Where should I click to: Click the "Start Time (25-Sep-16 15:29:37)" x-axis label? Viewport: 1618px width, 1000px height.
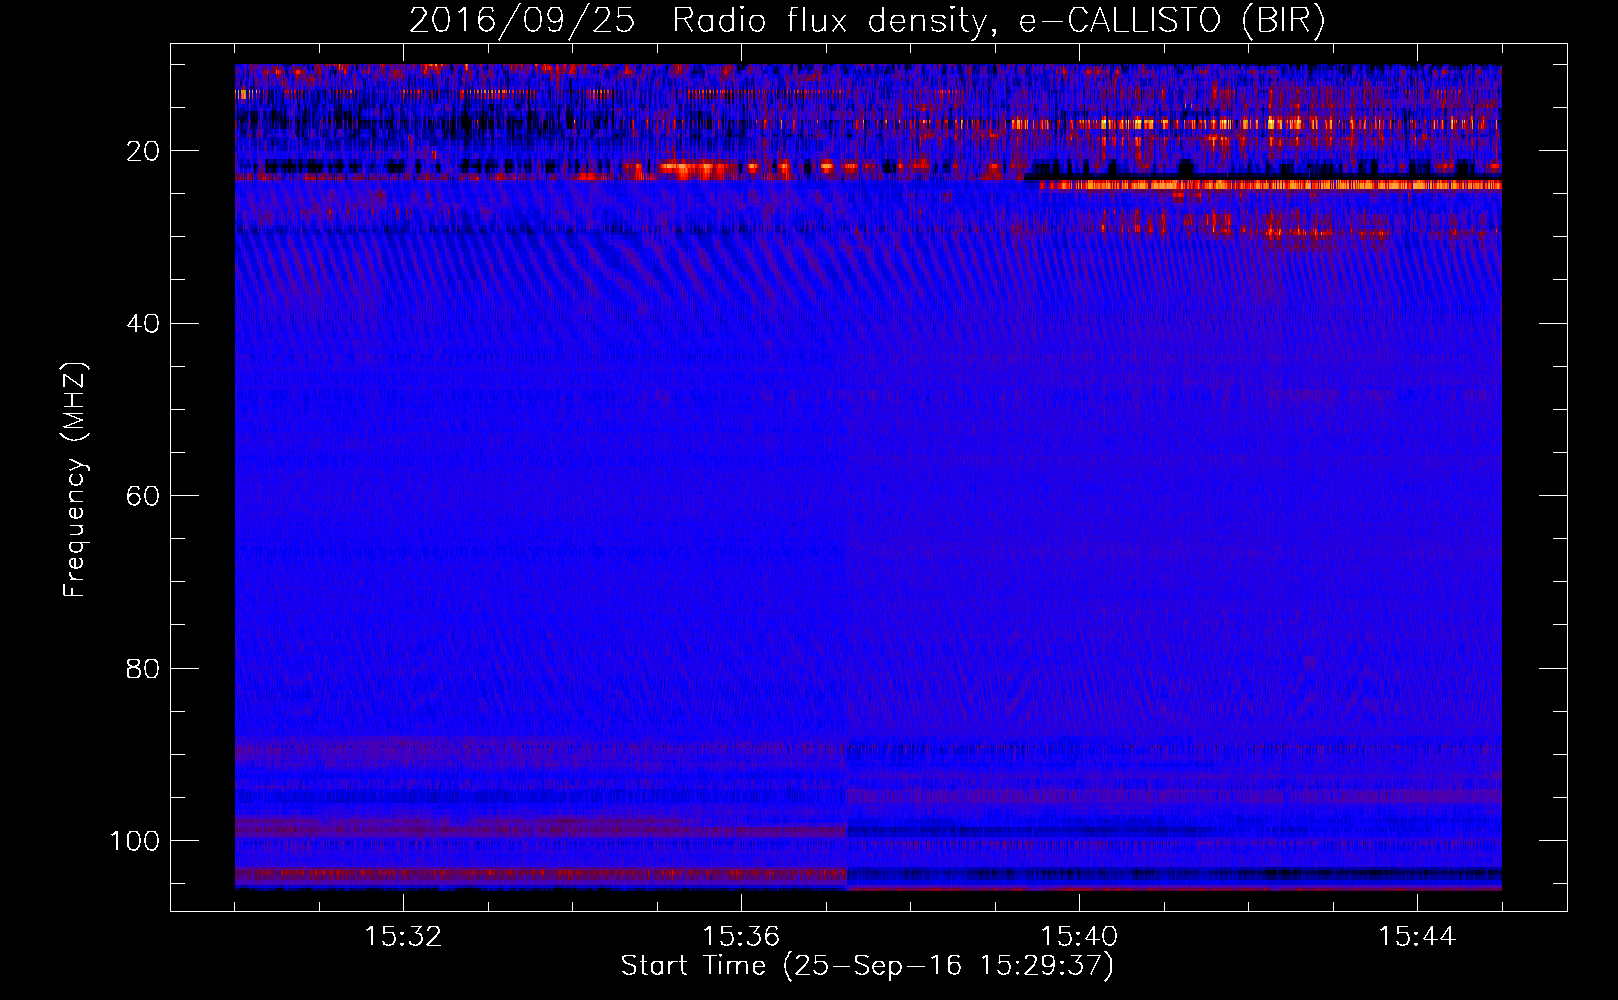point(867,966)
